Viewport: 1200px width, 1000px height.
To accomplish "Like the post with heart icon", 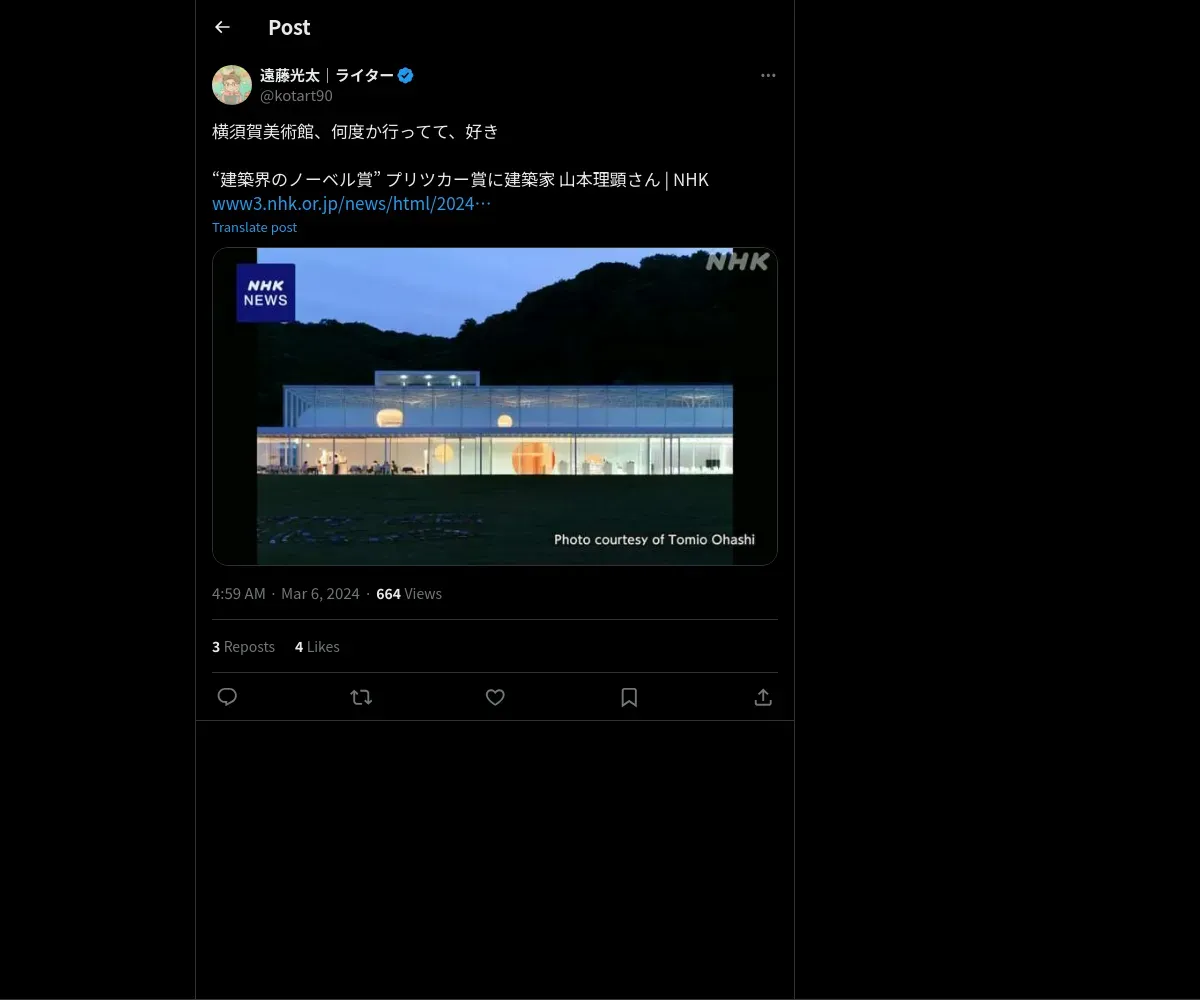I will pyautogui.click(x=495, y=697).
